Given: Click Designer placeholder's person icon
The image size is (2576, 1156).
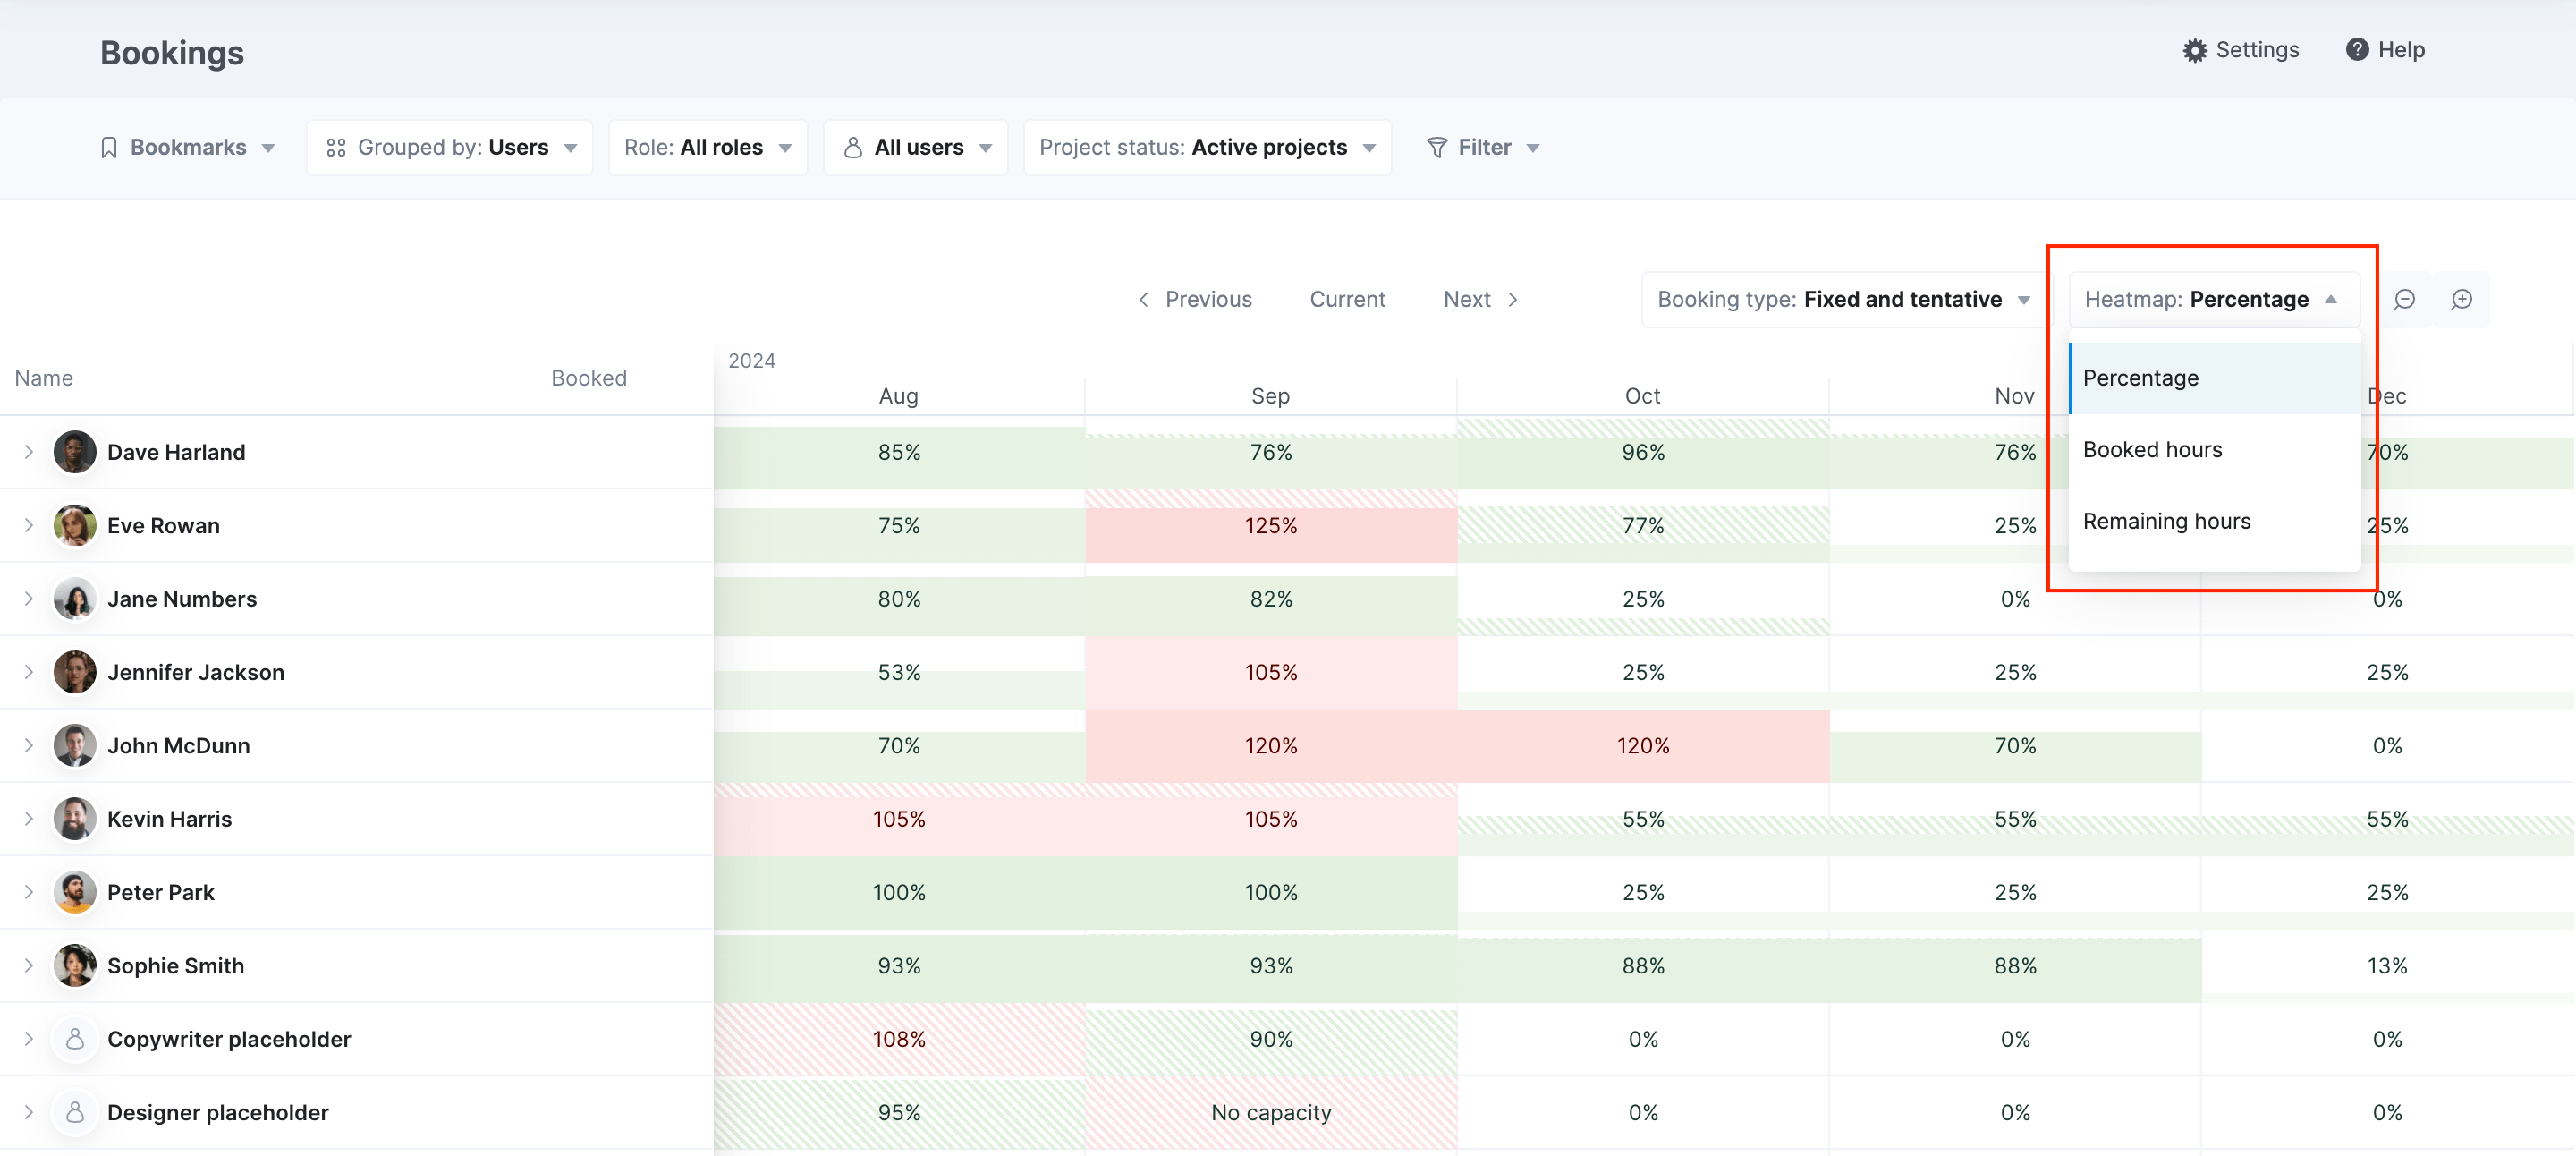Looking at the screenshot, I should pyautogui.click(x=75, y=1112).
